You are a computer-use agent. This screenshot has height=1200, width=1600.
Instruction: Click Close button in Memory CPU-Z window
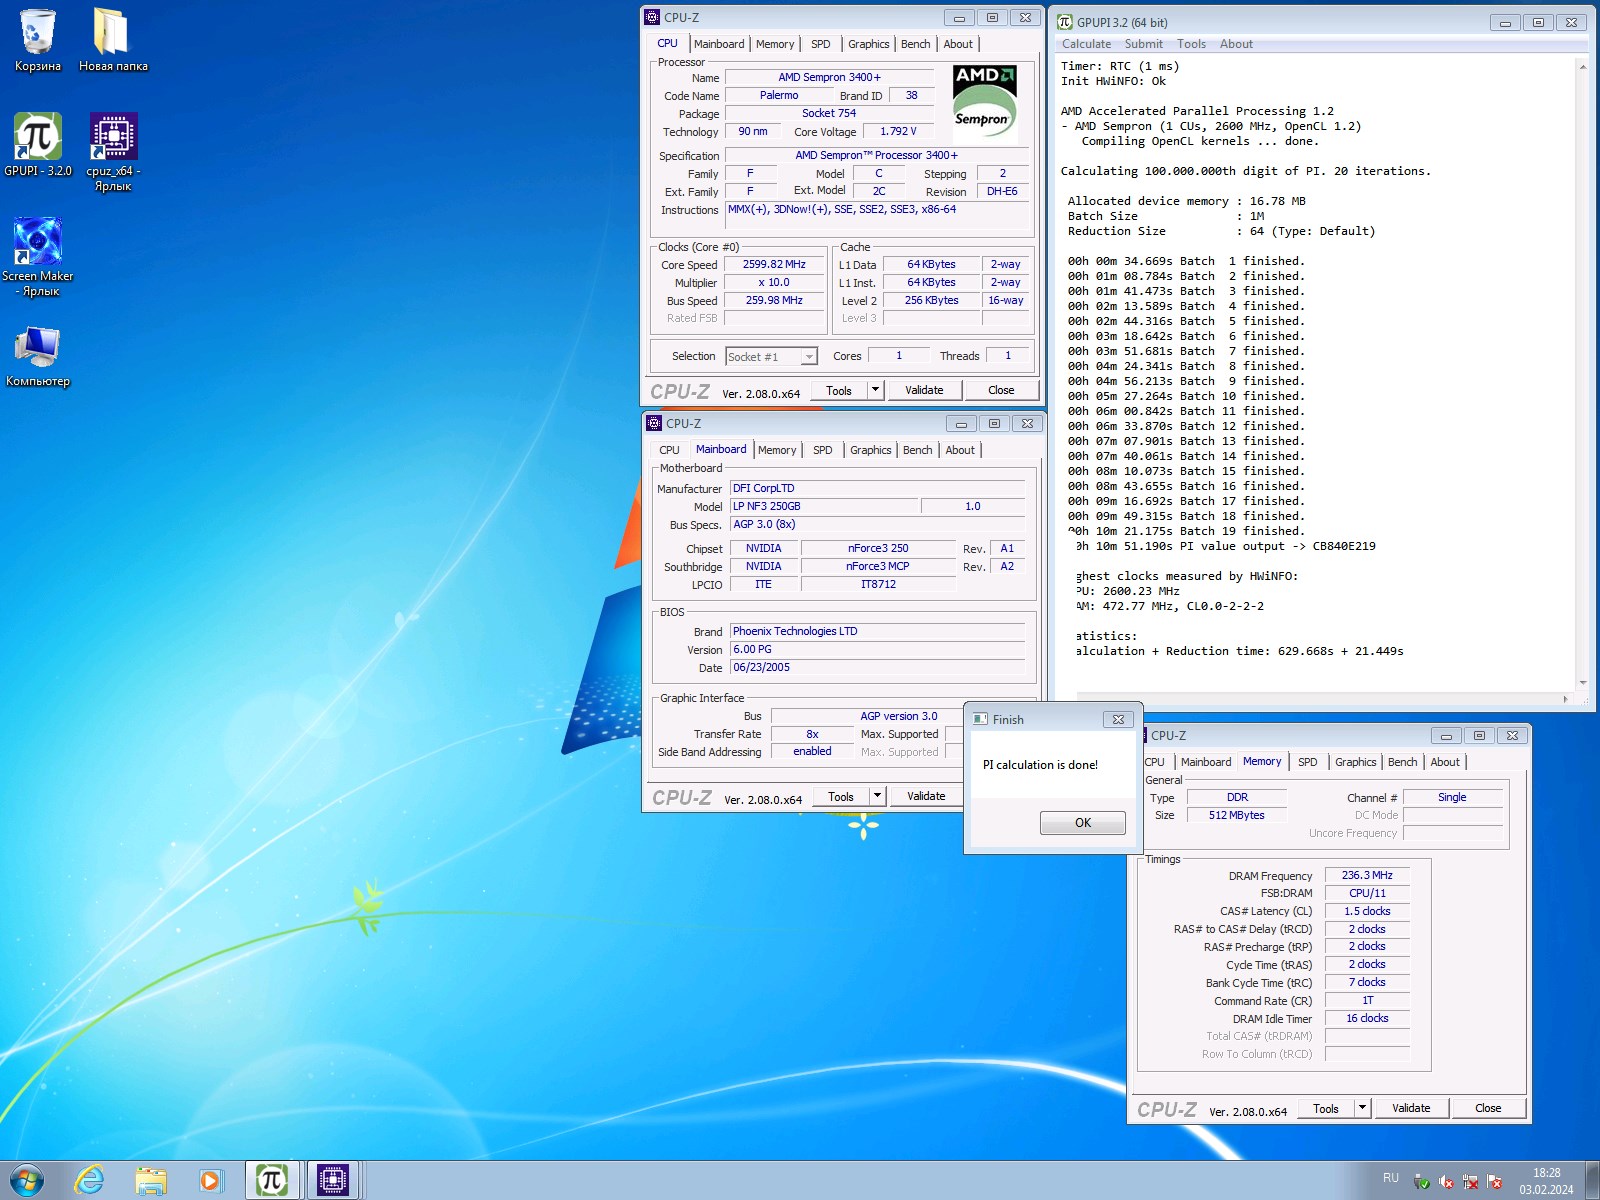[x=1488, y=1108]
